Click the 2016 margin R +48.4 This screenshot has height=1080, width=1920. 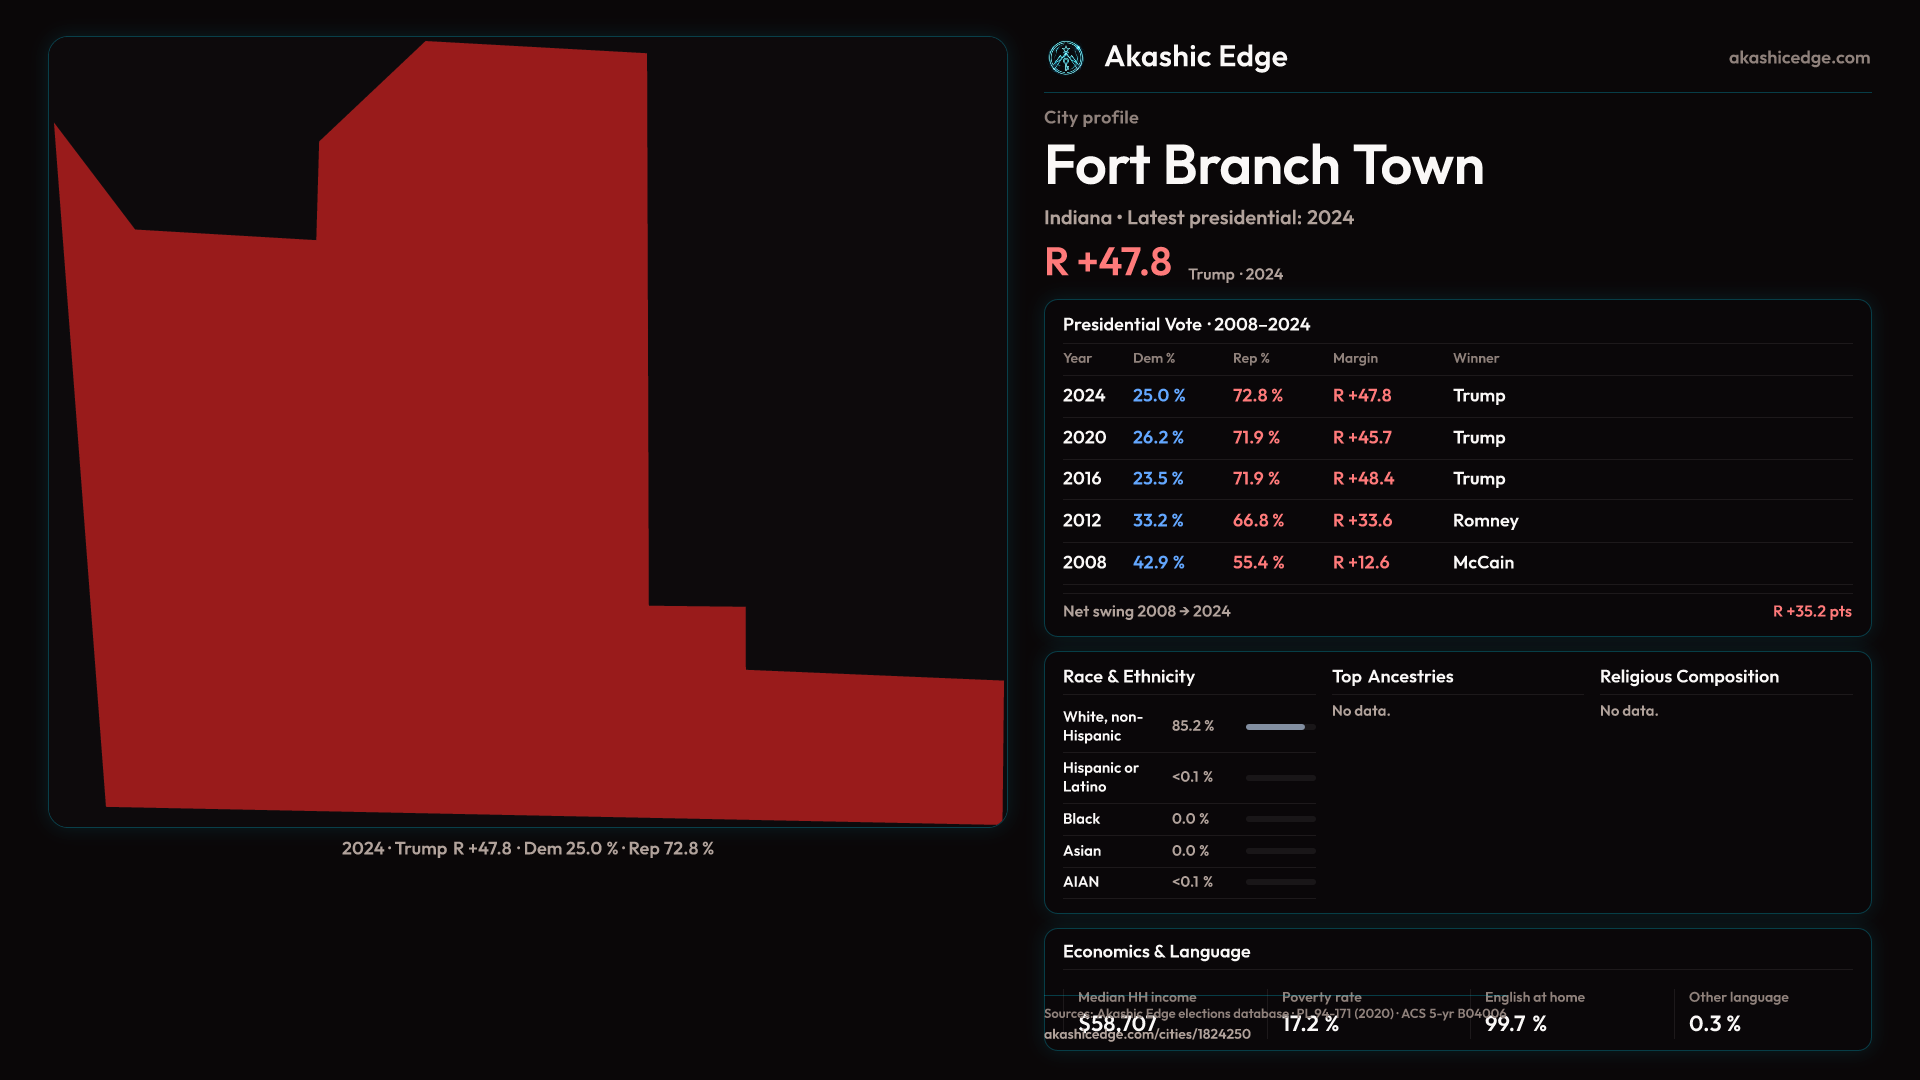pyautogui.click(x=1362, y=479)
